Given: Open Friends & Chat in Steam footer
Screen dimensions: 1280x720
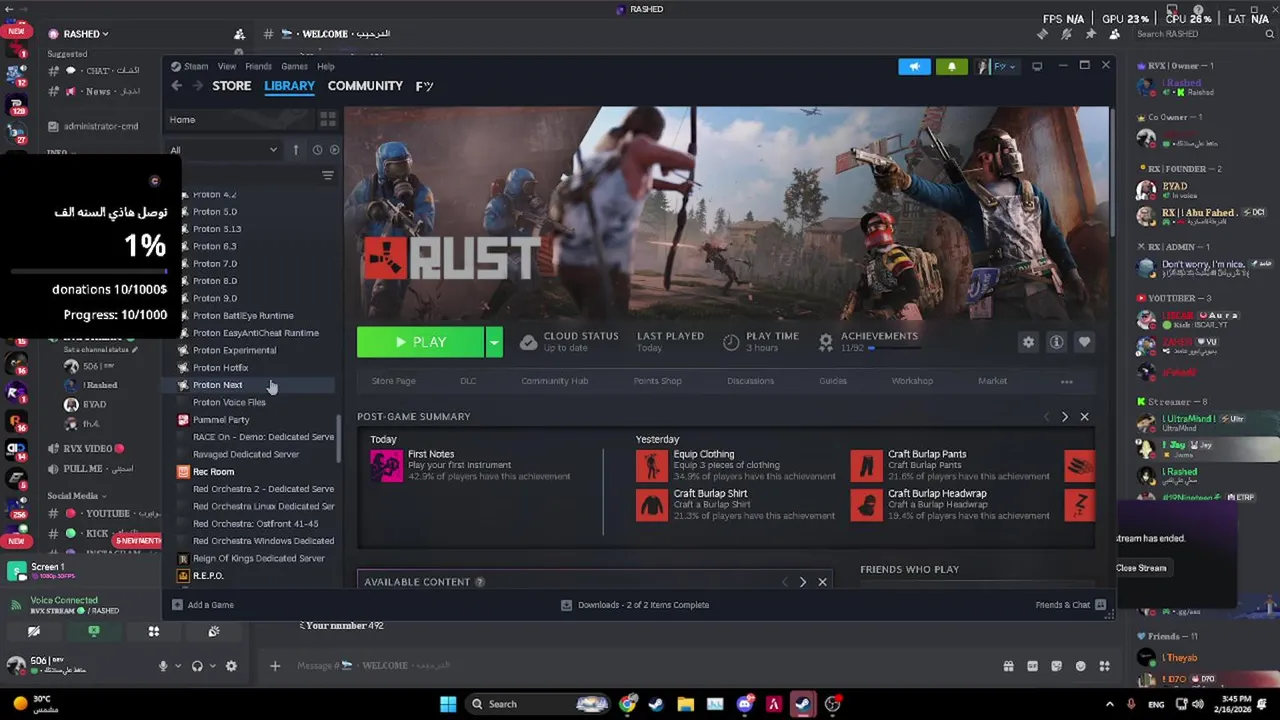Looking at the screenshot, I should tap(1070, 605).
